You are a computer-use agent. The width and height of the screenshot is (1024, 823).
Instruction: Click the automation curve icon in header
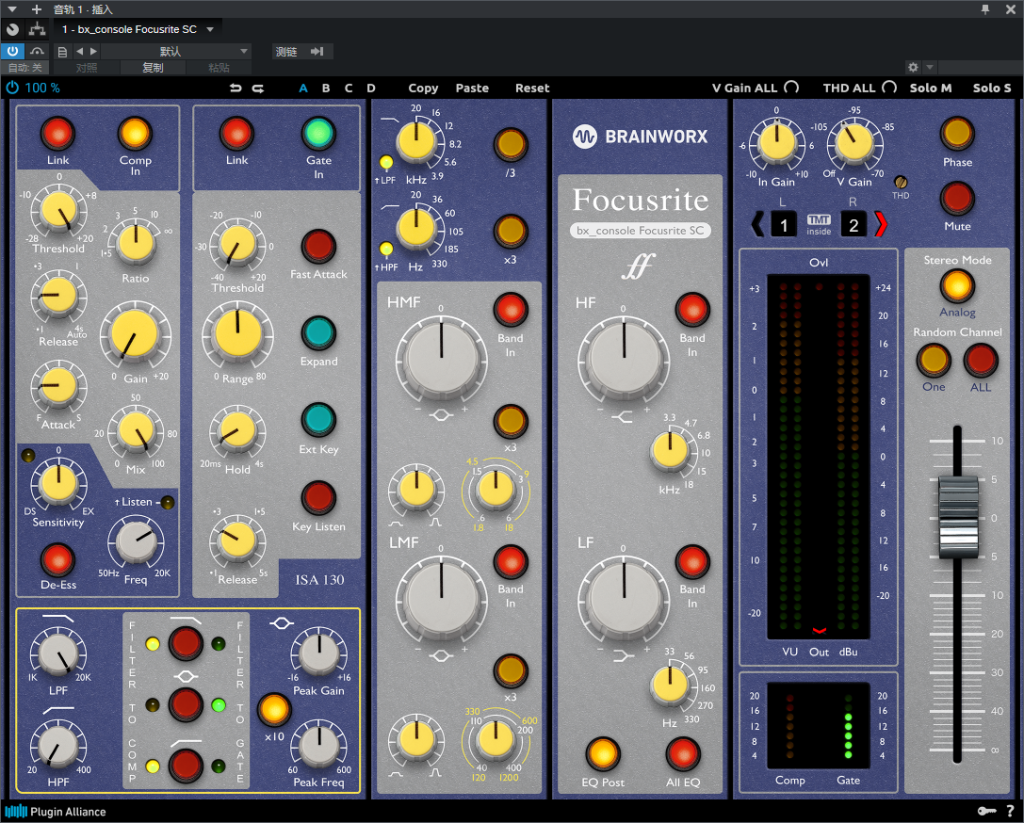(x=37, y=51)
